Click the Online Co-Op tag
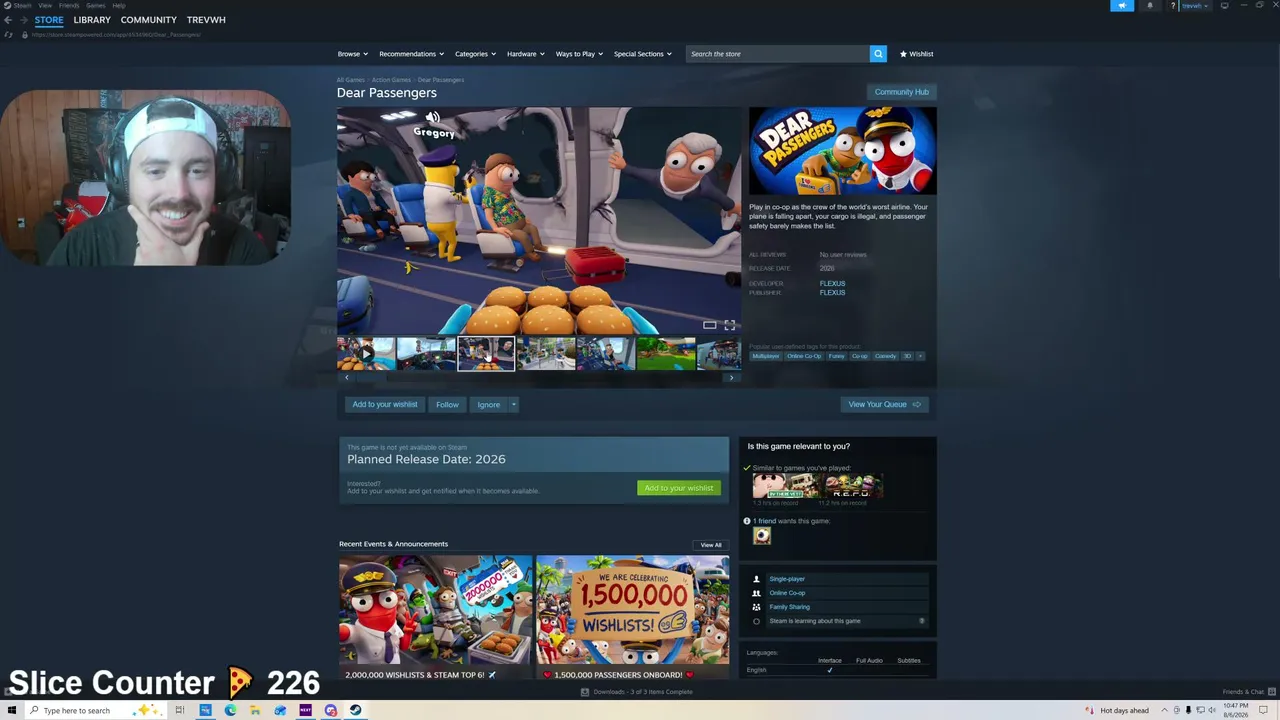The image size is (1280, 720). click(x=804, y=356)
